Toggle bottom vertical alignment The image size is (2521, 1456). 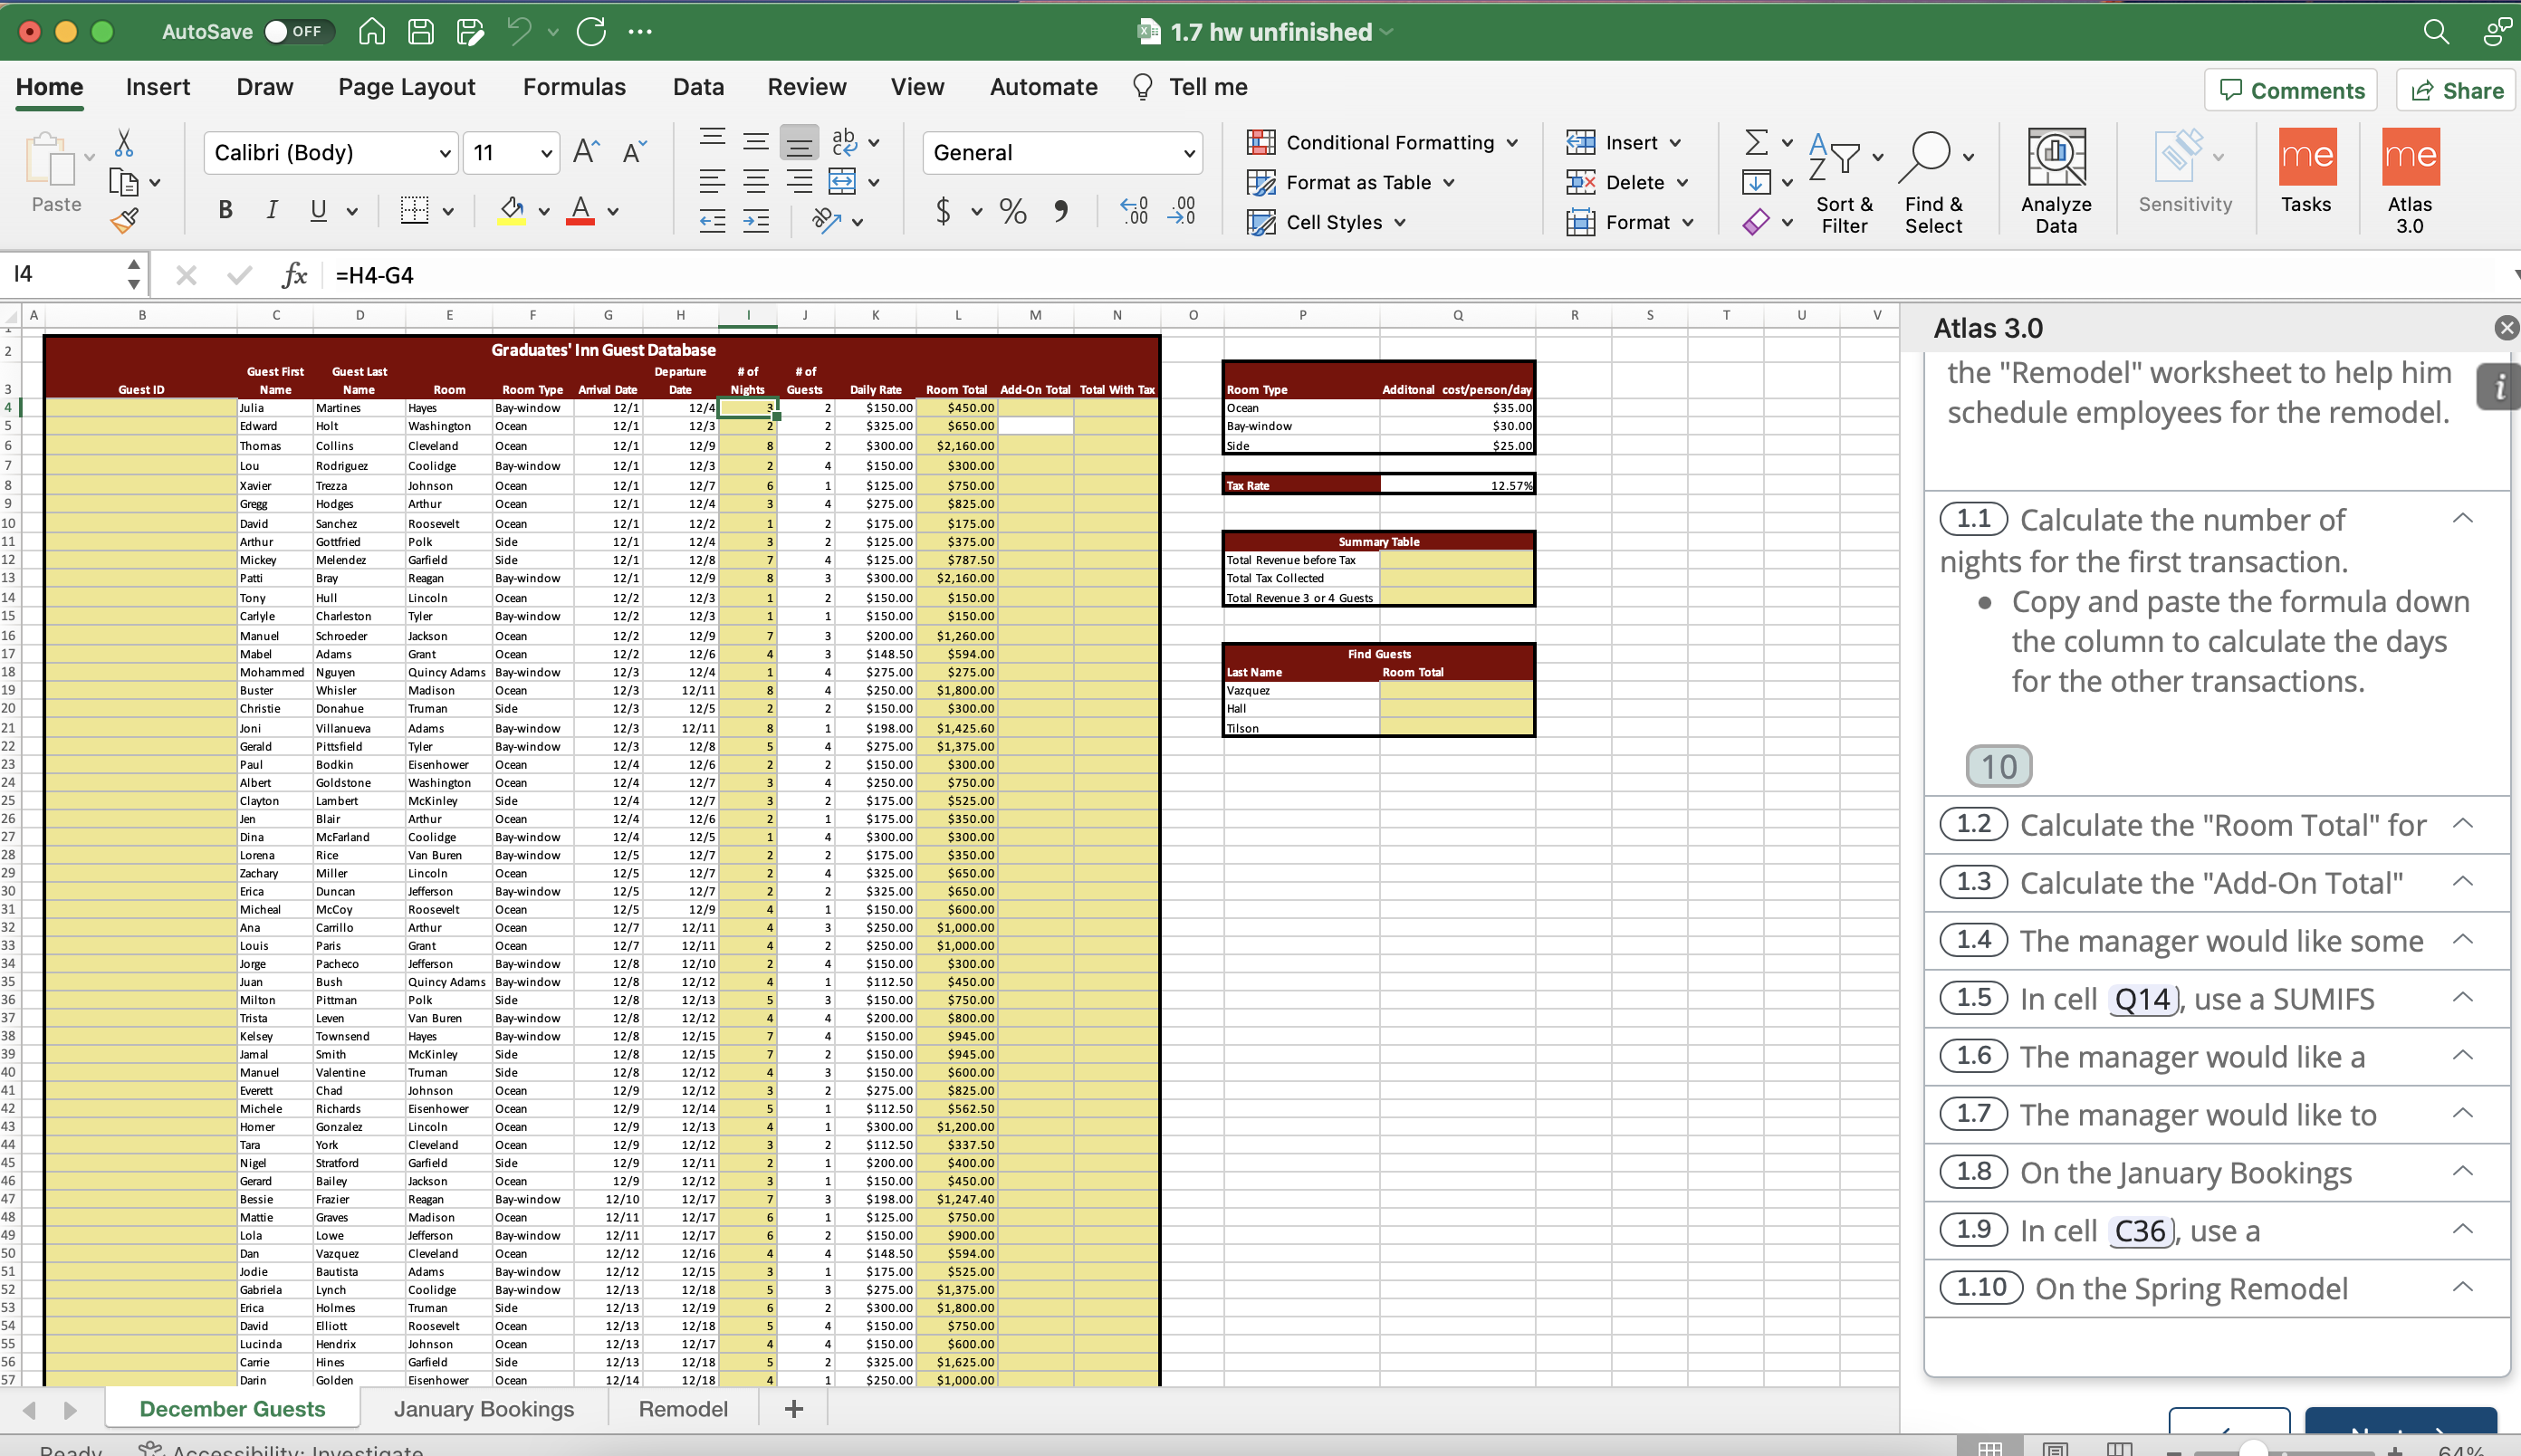pos(799,142)
